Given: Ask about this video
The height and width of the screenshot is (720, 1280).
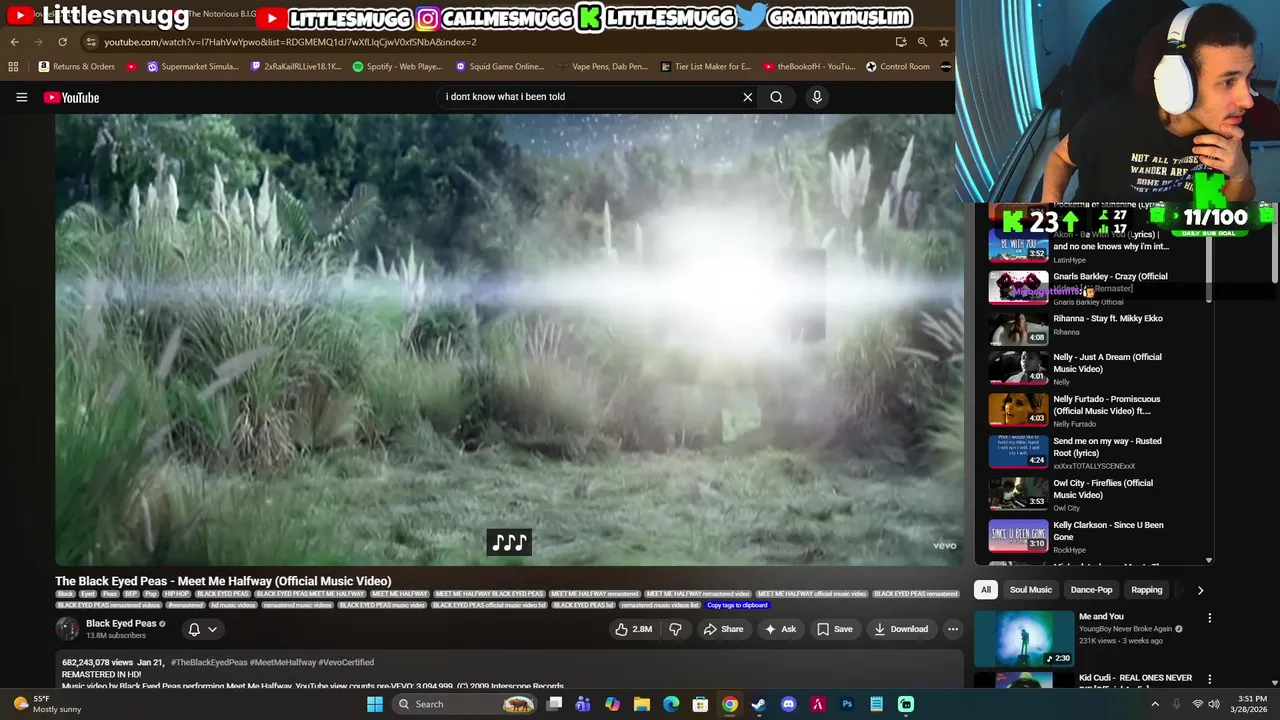Looking at the screenshot, I should [x=780, y=629].
